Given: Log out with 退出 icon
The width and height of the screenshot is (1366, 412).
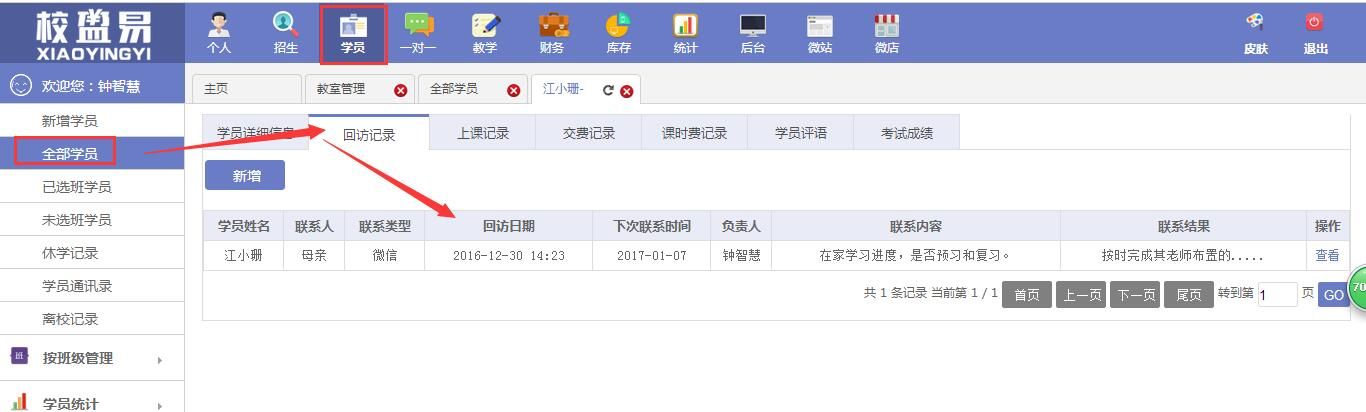Looking at the screenshot, I should [1315, 33].
